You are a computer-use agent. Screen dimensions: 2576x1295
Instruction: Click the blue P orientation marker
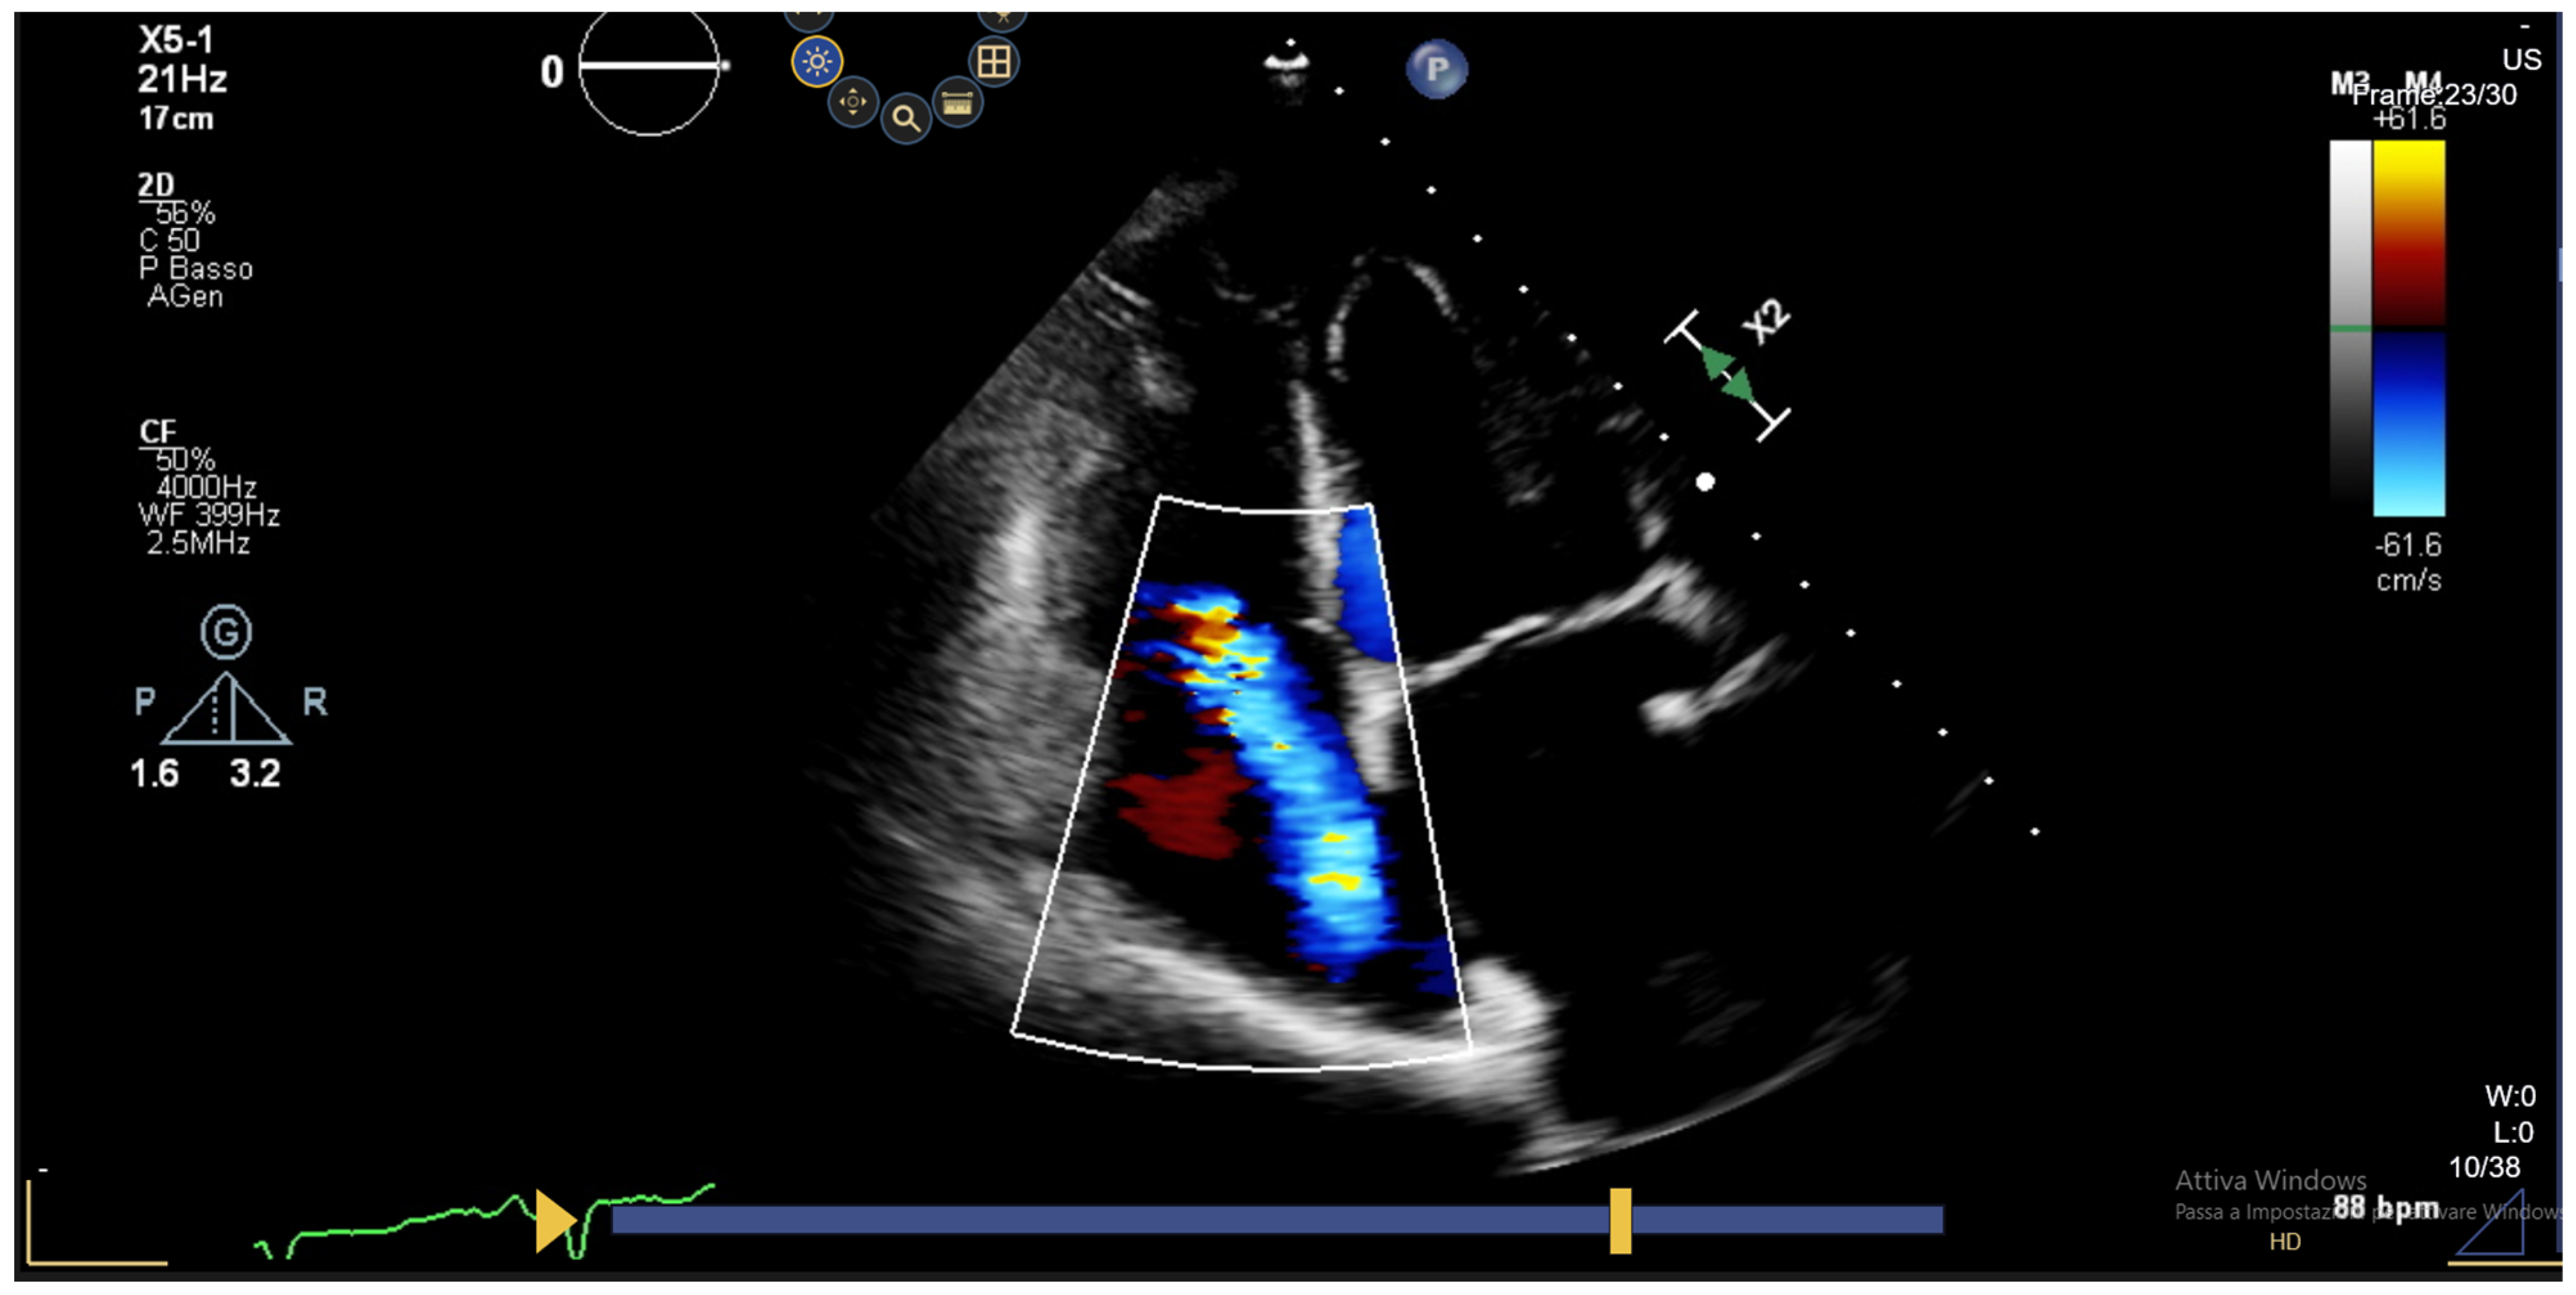(x=1436, y=69)
